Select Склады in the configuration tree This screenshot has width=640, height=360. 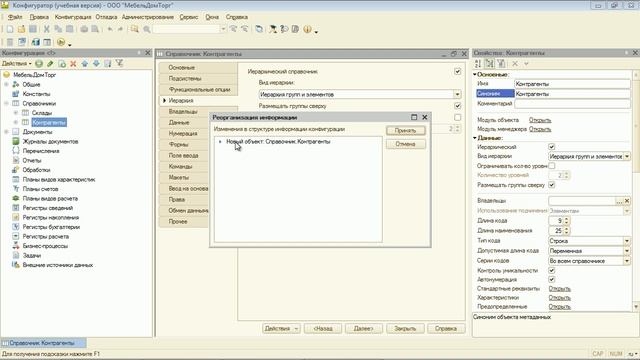tap(42, 113)
